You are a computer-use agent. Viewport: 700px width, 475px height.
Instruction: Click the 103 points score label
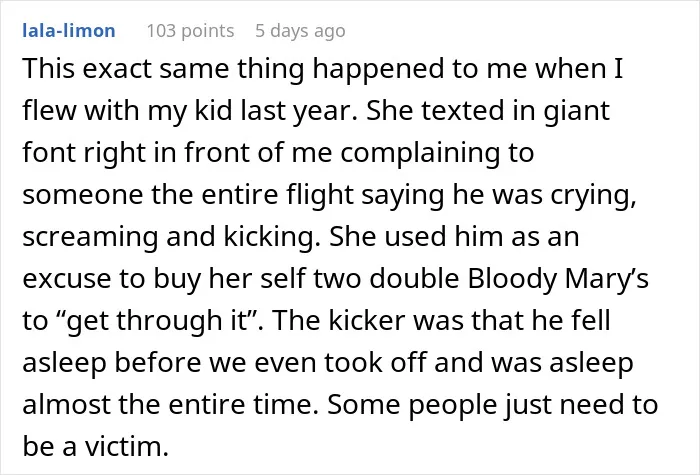click(x=190, y=31)
